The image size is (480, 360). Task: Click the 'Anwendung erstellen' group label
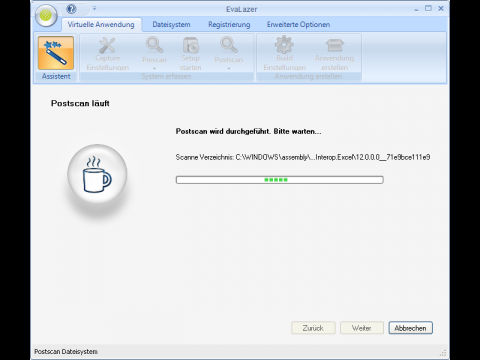pyautogui.click(x=308, y=76)
